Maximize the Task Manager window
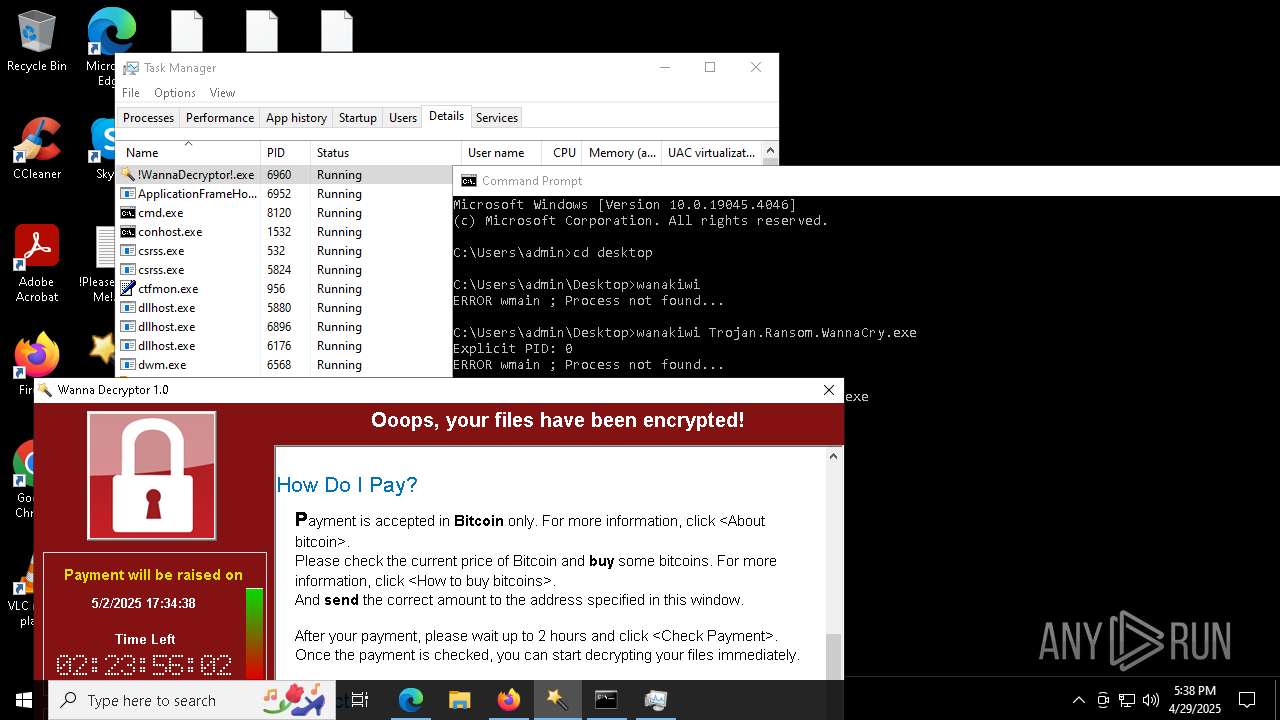 710,67
